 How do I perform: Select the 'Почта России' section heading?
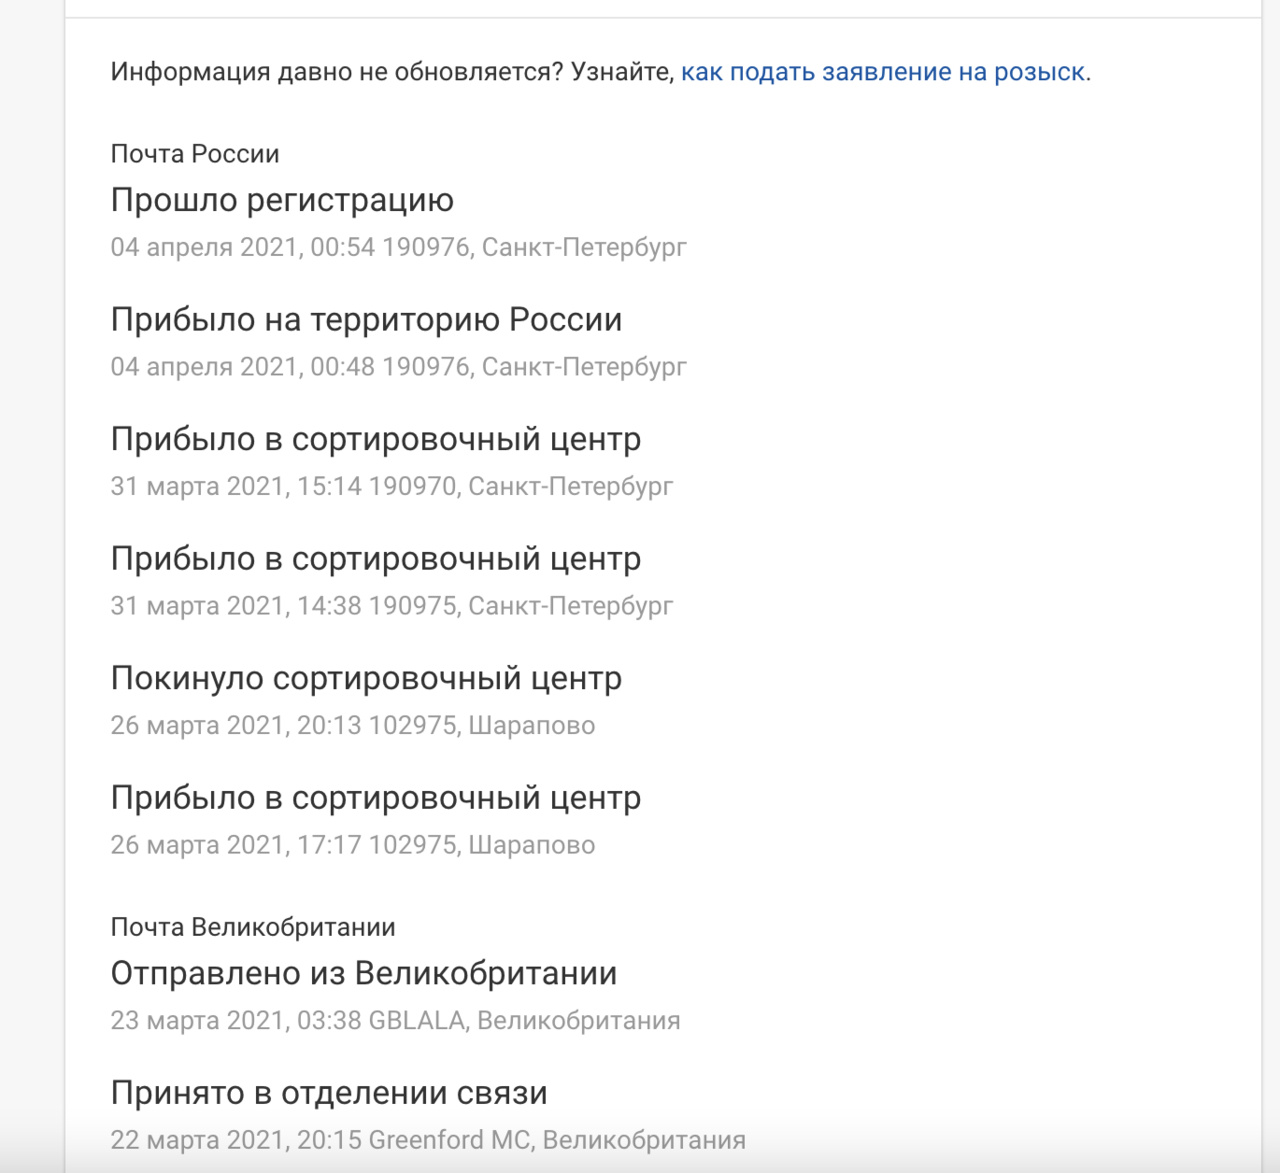195,154
